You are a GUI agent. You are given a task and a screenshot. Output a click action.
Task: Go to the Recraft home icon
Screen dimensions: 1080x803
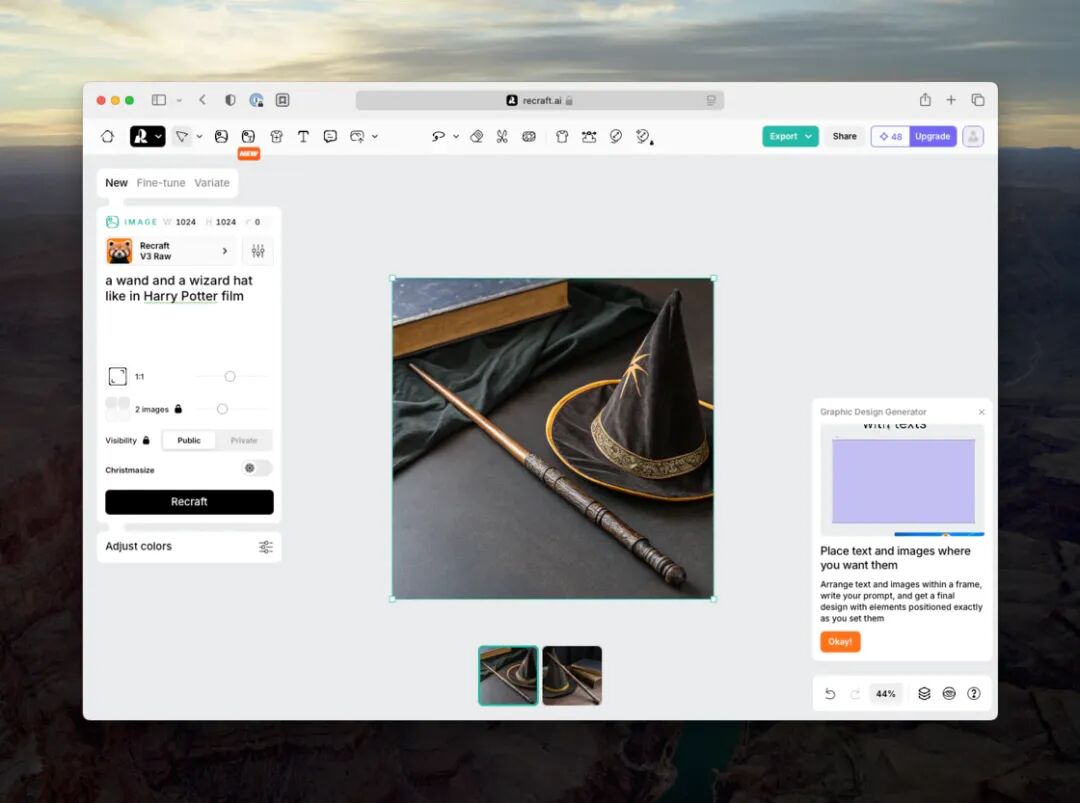pos(107,136)
